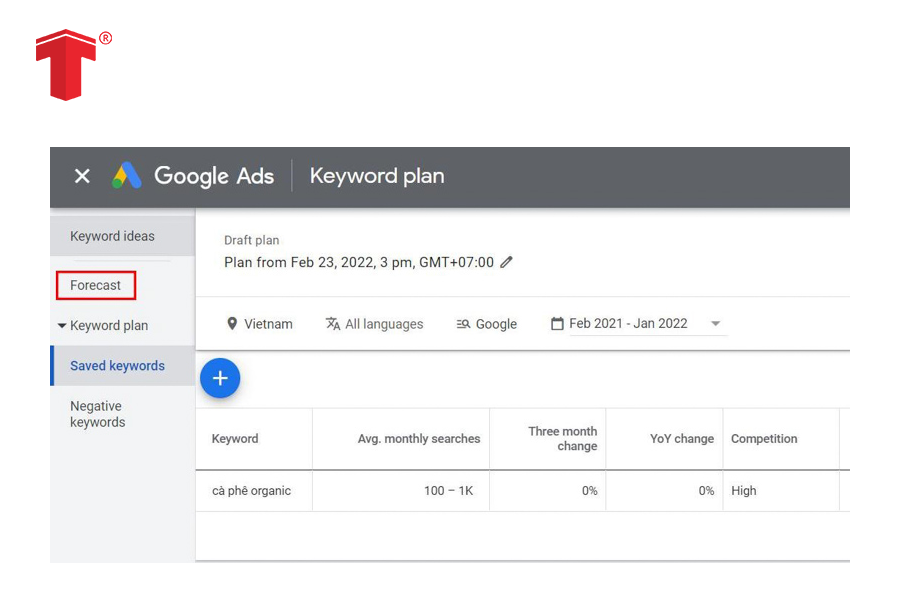Viewport: 900px width, 600px height.
Task: Click the Google Ads logo icon
Action: 126,176
